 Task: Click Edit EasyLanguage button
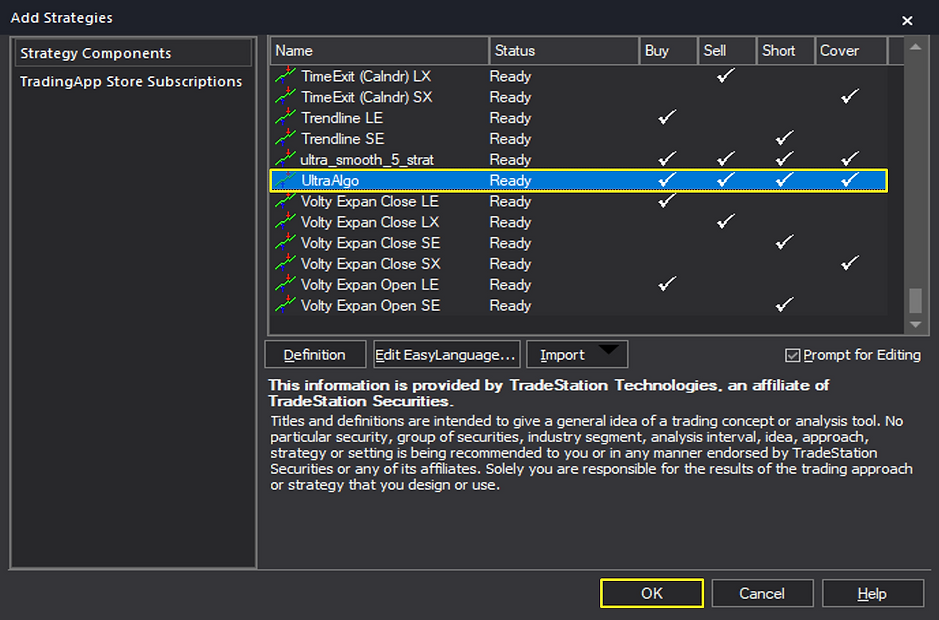point(446,355)
